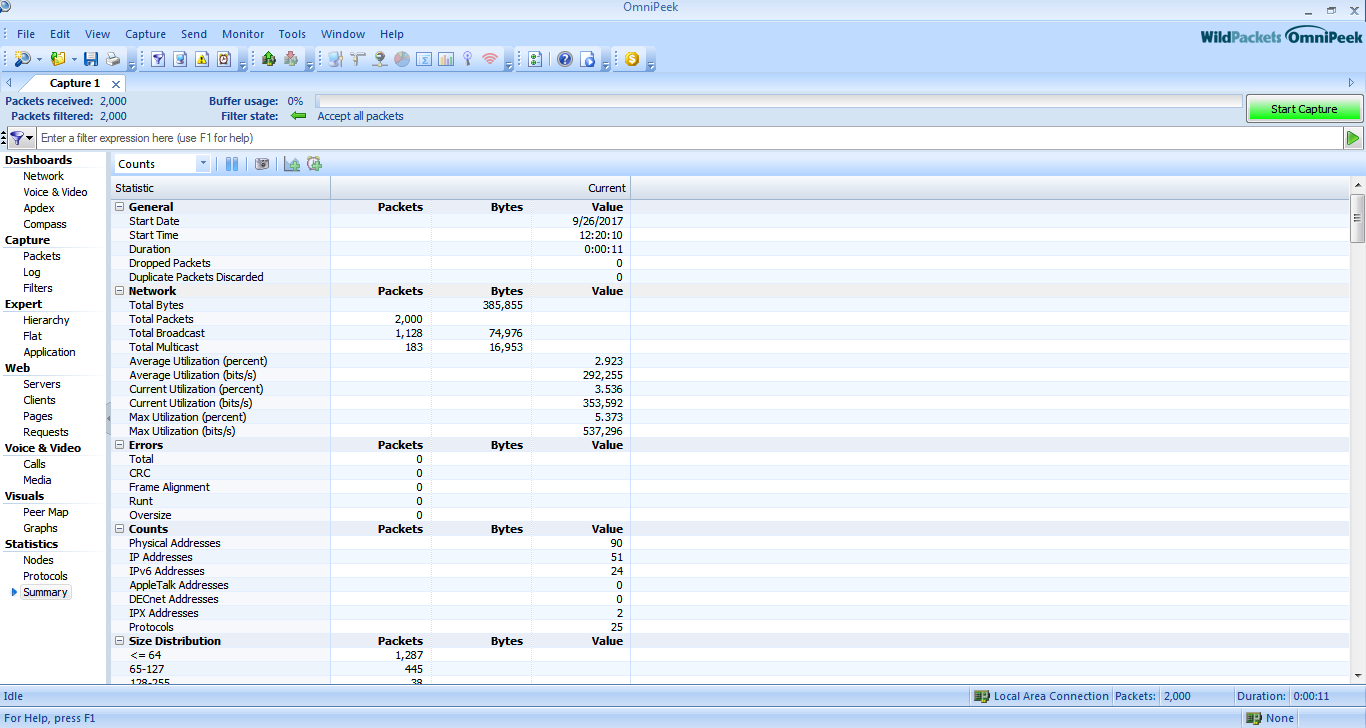Screen dimensions: 1366x728
Task: Open the filter funnel dropdown
Action: (x=21, y=138)
